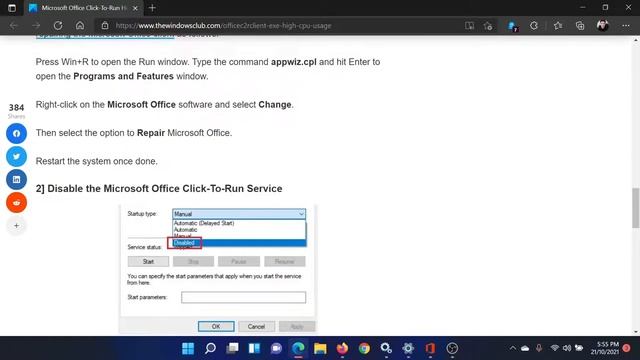Click the bold word 'appwiz.cpl'
The width and height of the screenshot is (640, 360).
pos(294,62)
